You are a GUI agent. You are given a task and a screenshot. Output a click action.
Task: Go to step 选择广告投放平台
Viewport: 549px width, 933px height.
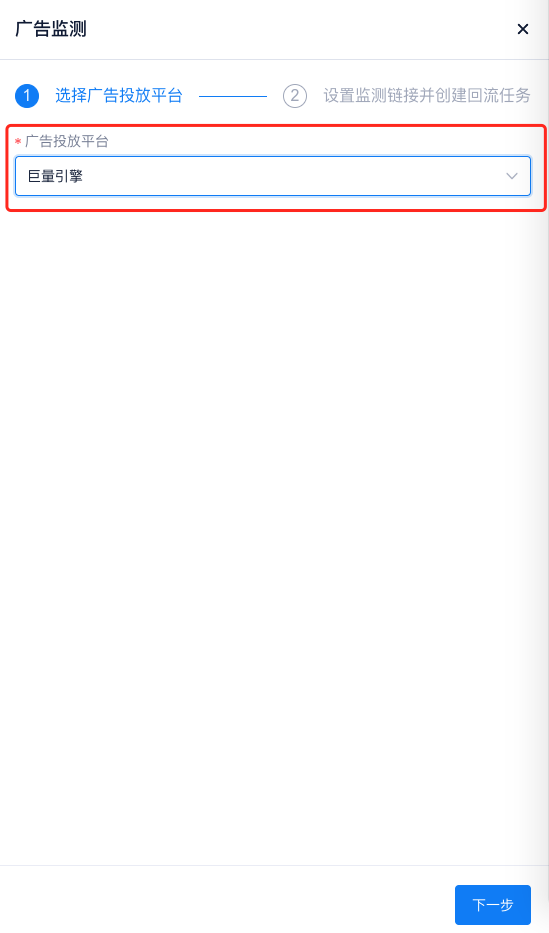tap(119, 95)
